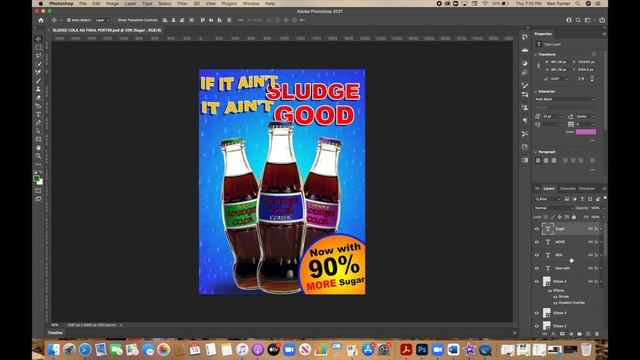Open the three-dots more options in options bar
Viewport: 640px width, 360px height.
click(x=240, y=20)
